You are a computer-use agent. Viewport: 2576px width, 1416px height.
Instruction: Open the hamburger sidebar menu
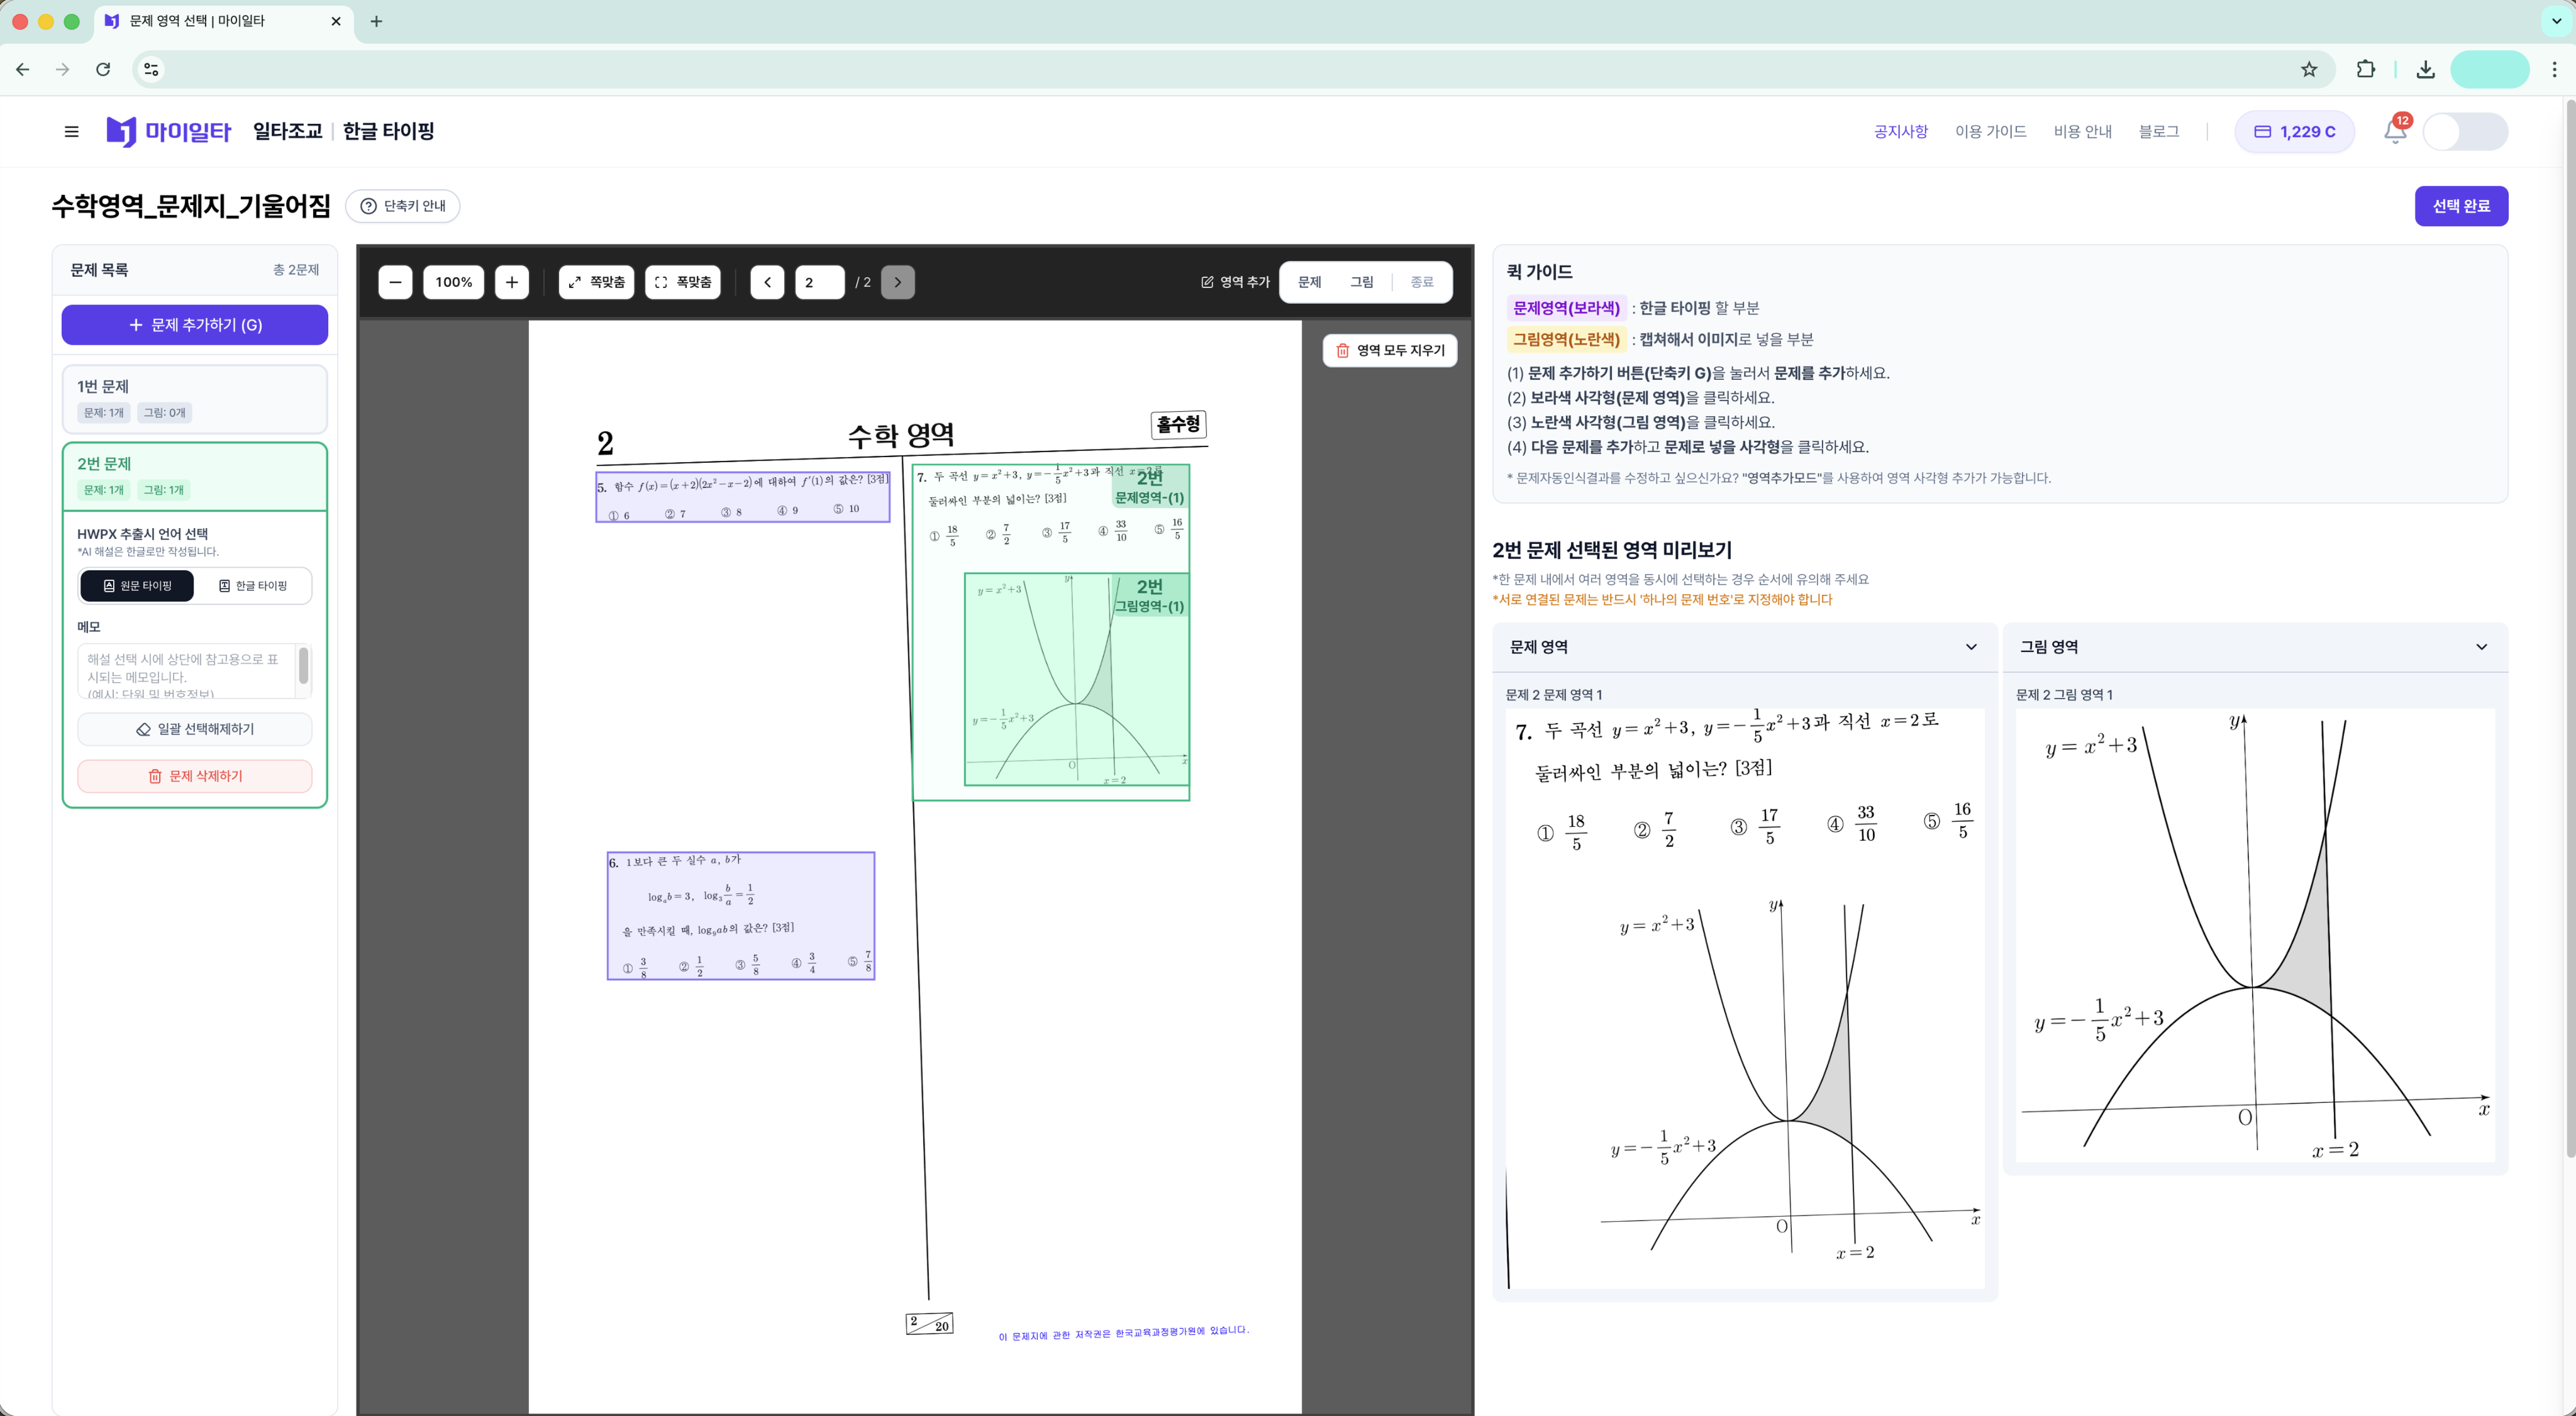[x=71, y=131]
